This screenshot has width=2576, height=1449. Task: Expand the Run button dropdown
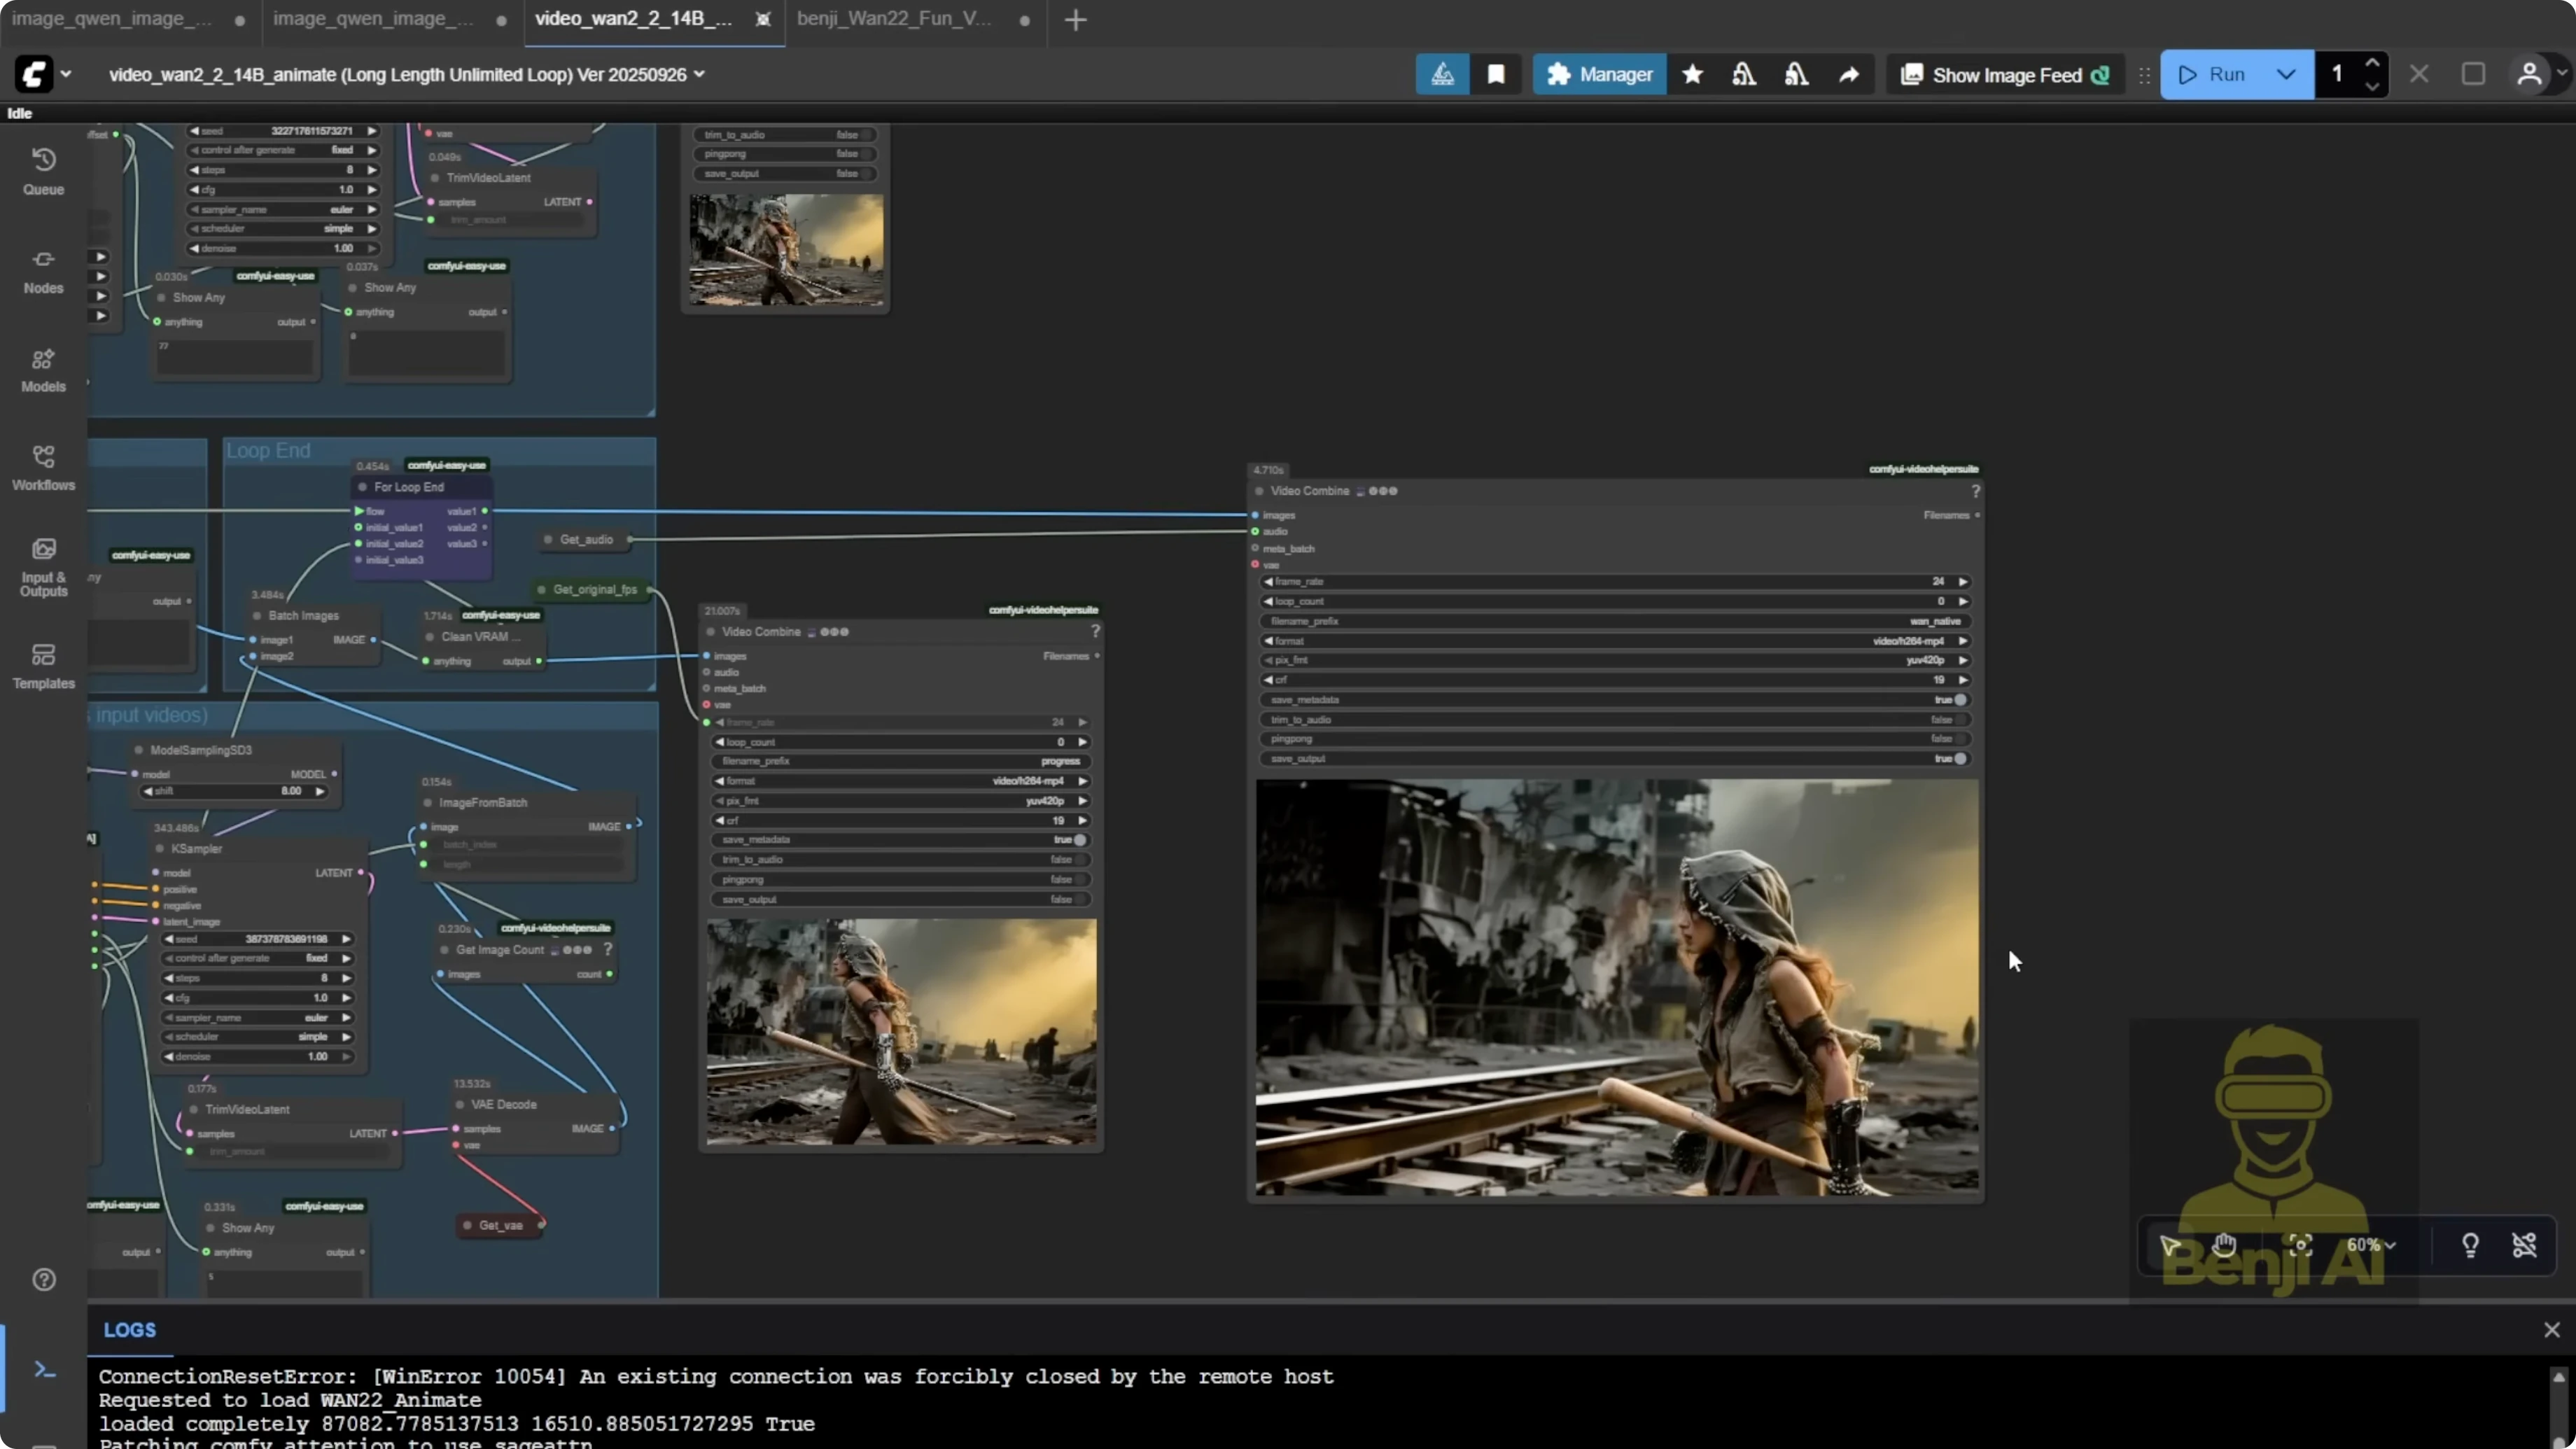(2286, 74)
